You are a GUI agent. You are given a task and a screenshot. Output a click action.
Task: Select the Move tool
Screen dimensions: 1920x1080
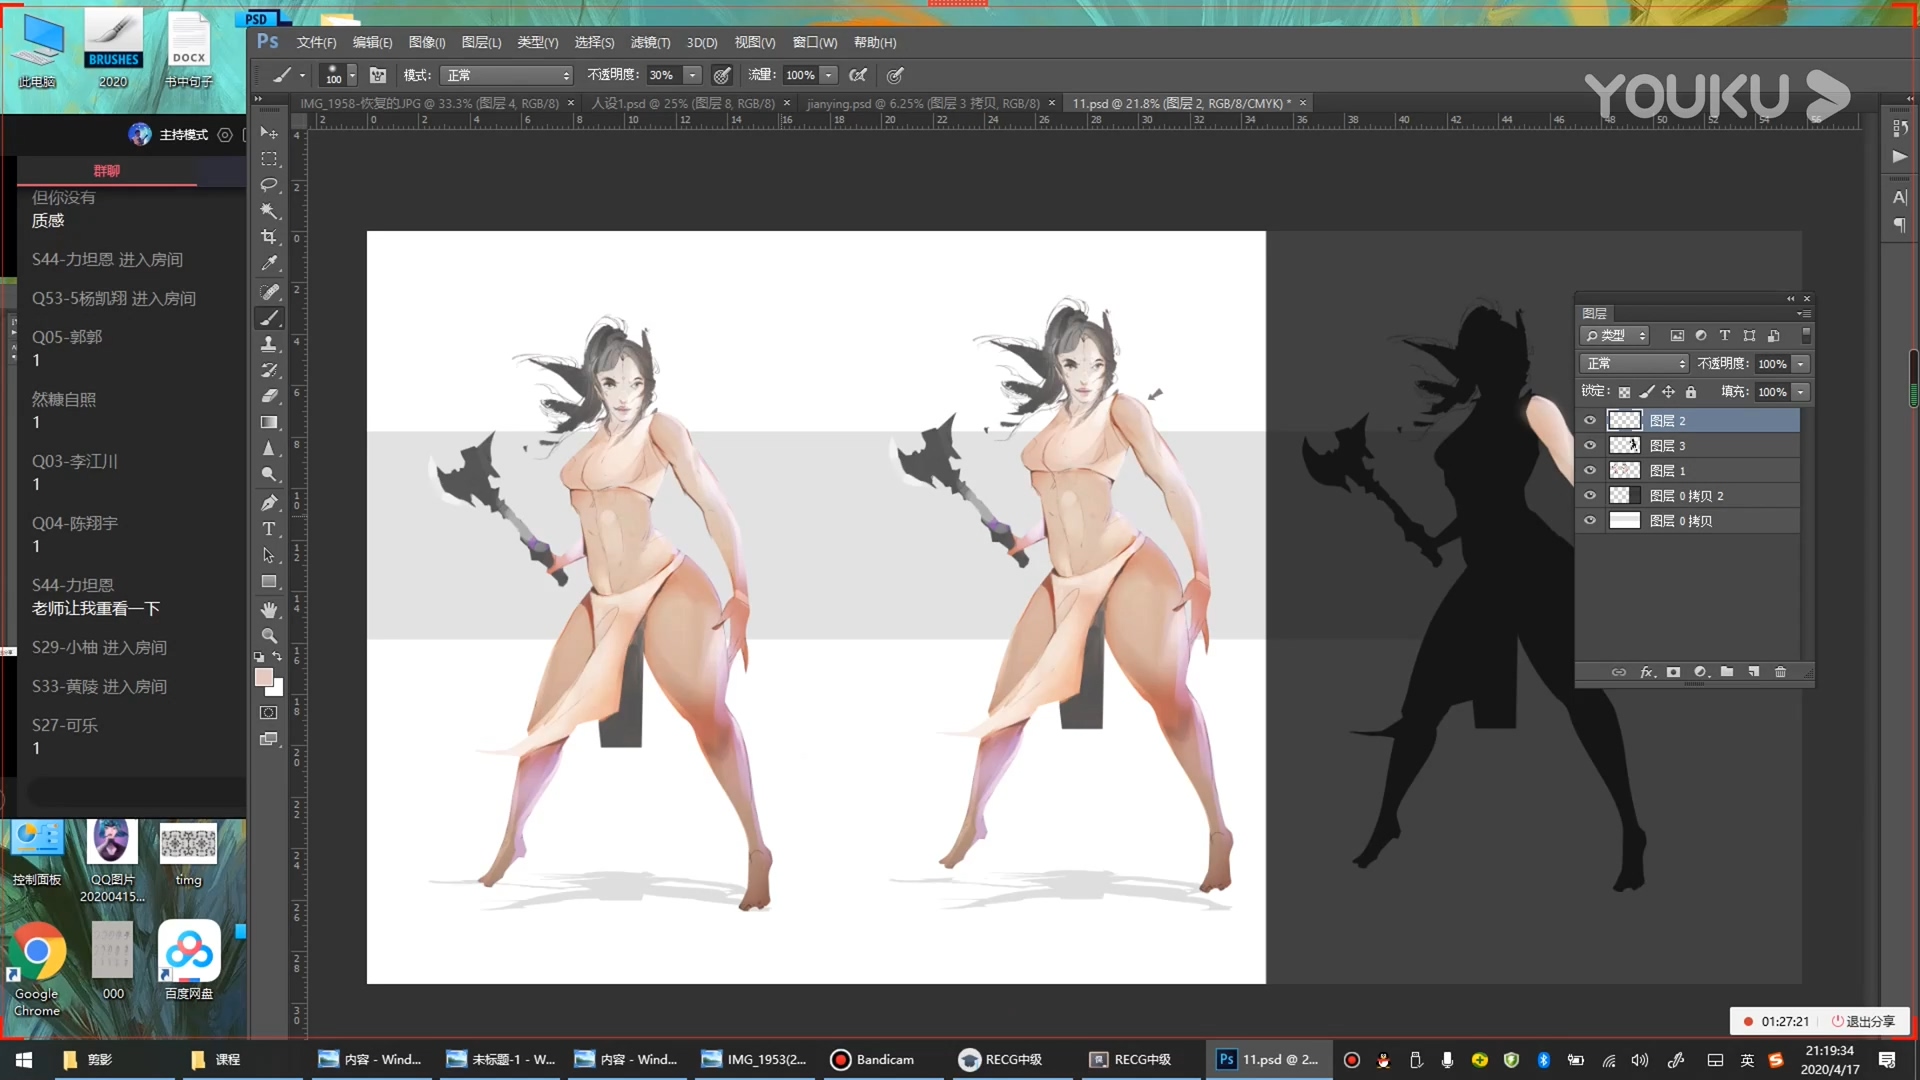269,133
